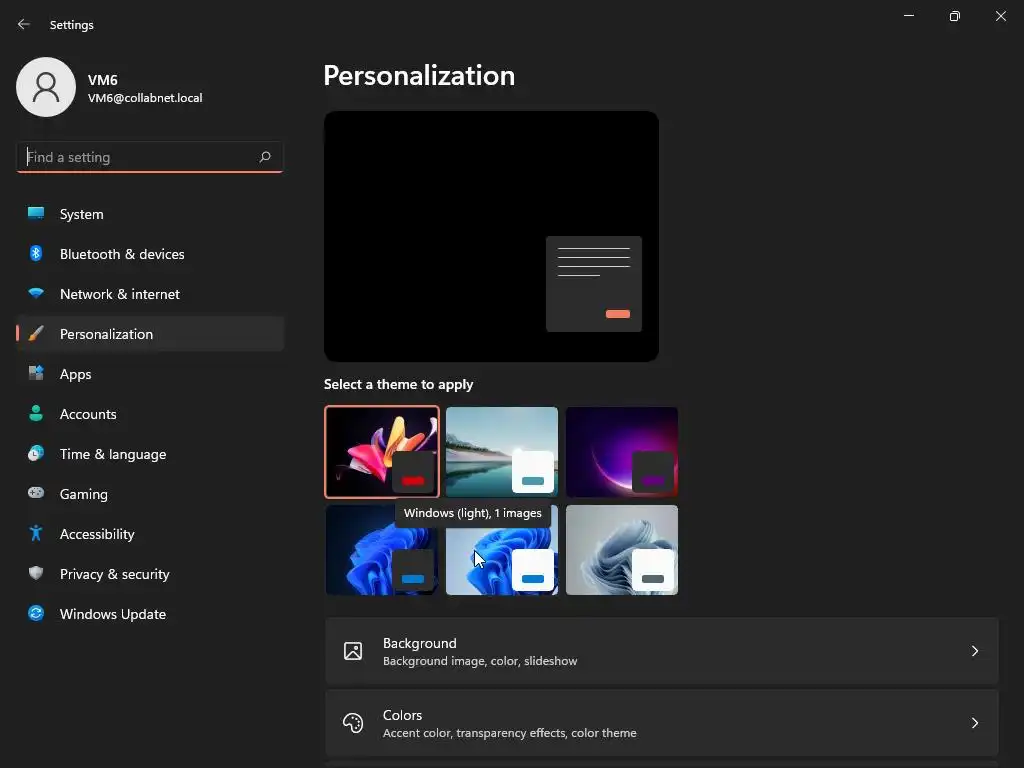The height and width of the screenshot is (768, 1024).
Task: Apply the lake landscape light theme
Action: [502, 452]
